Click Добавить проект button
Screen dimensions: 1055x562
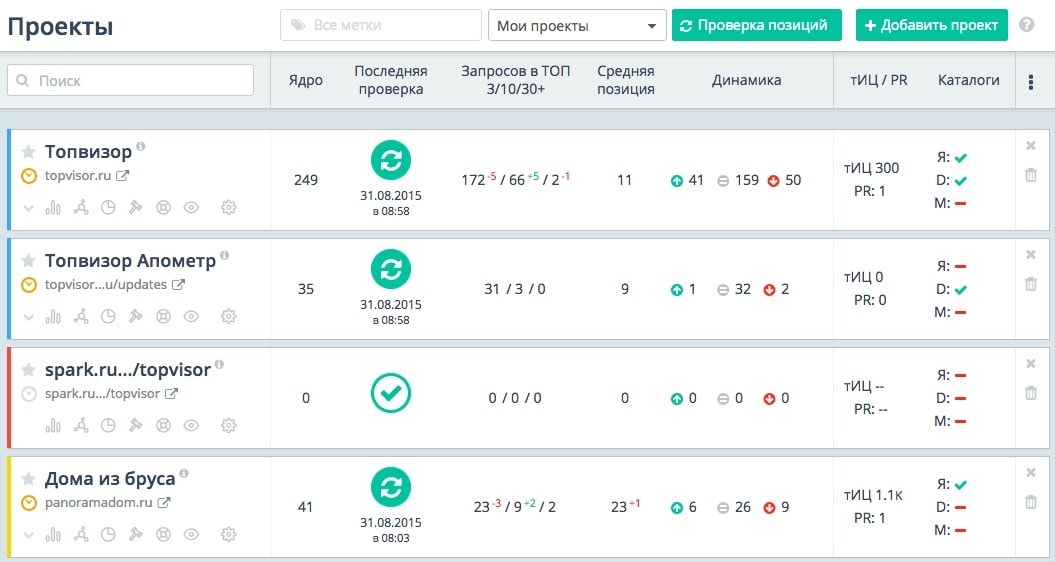932,26
